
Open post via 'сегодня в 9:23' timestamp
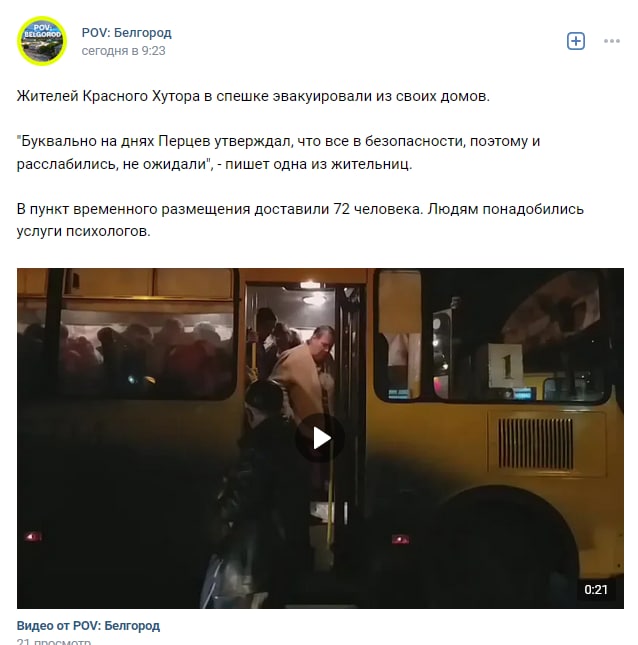[x=123, y=51]
